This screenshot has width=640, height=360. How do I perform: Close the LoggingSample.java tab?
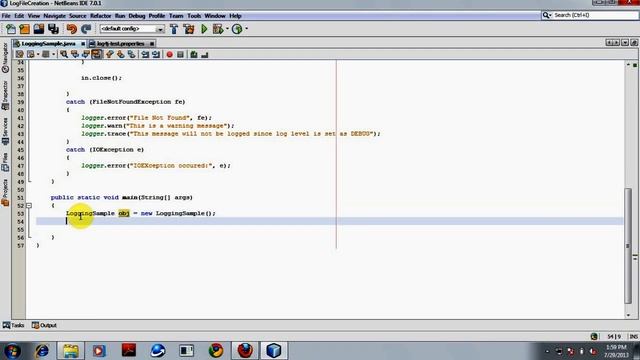(83, 44)
